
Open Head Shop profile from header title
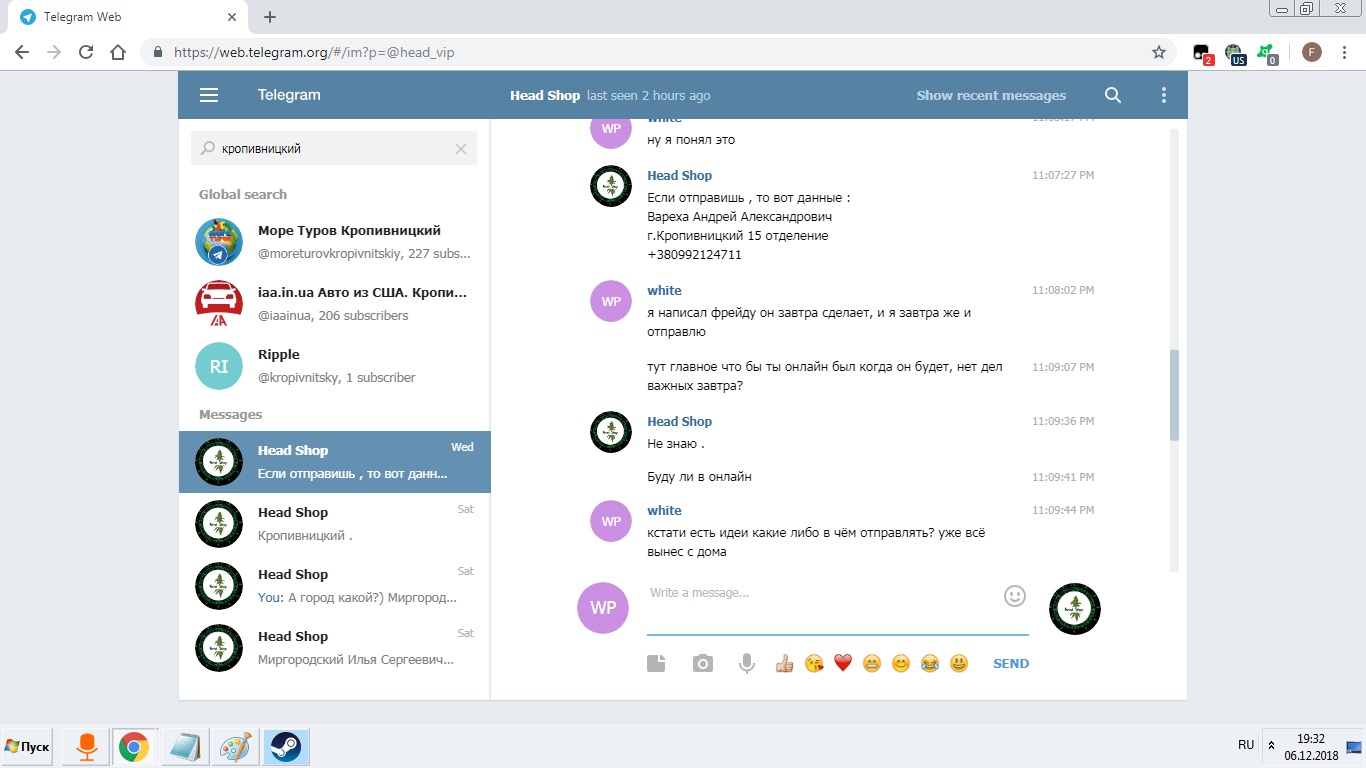[x=545, y=95]
